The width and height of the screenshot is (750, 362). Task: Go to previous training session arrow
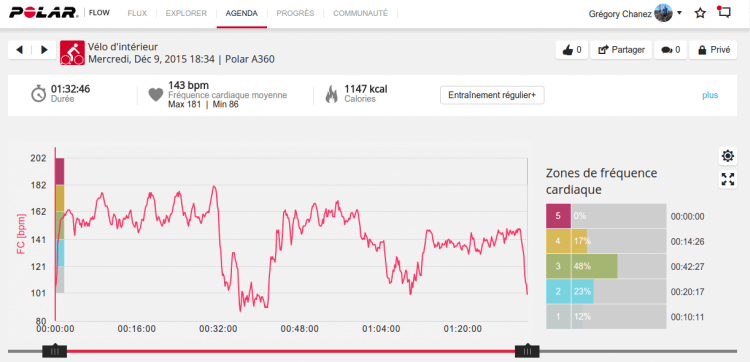[20, 50]
